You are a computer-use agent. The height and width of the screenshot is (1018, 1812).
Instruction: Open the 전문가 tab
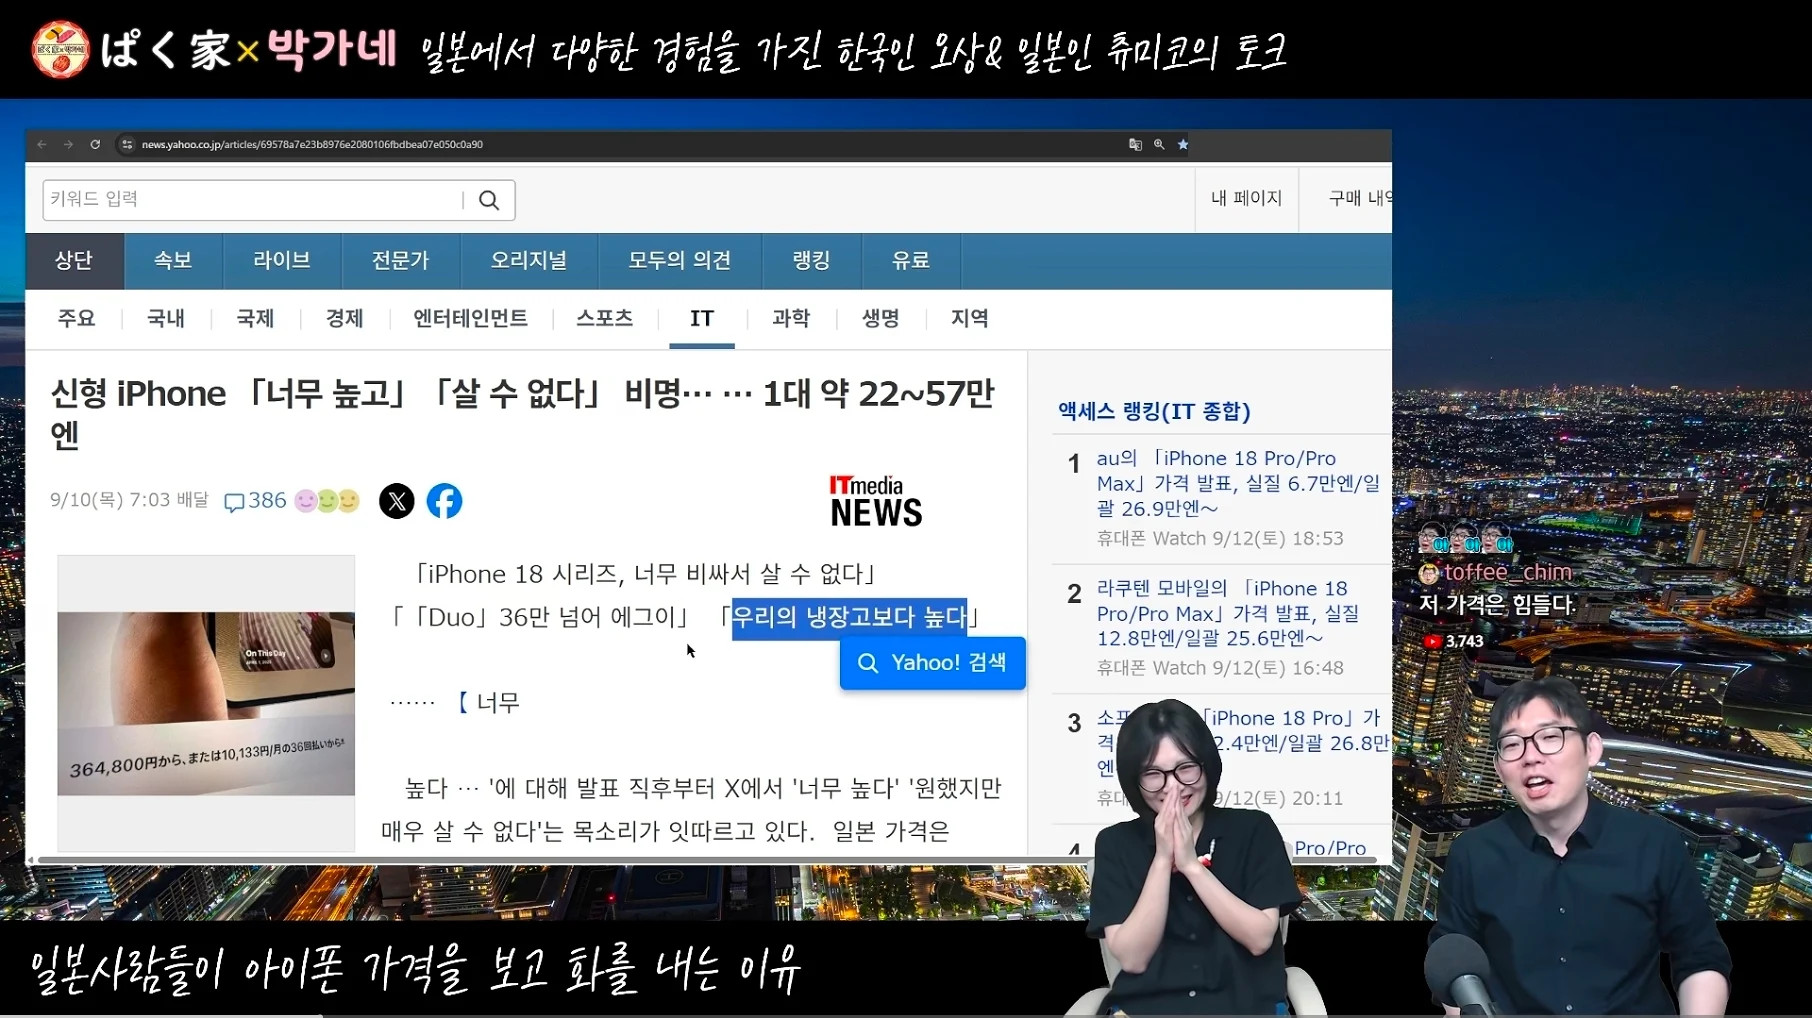point(401,261)
